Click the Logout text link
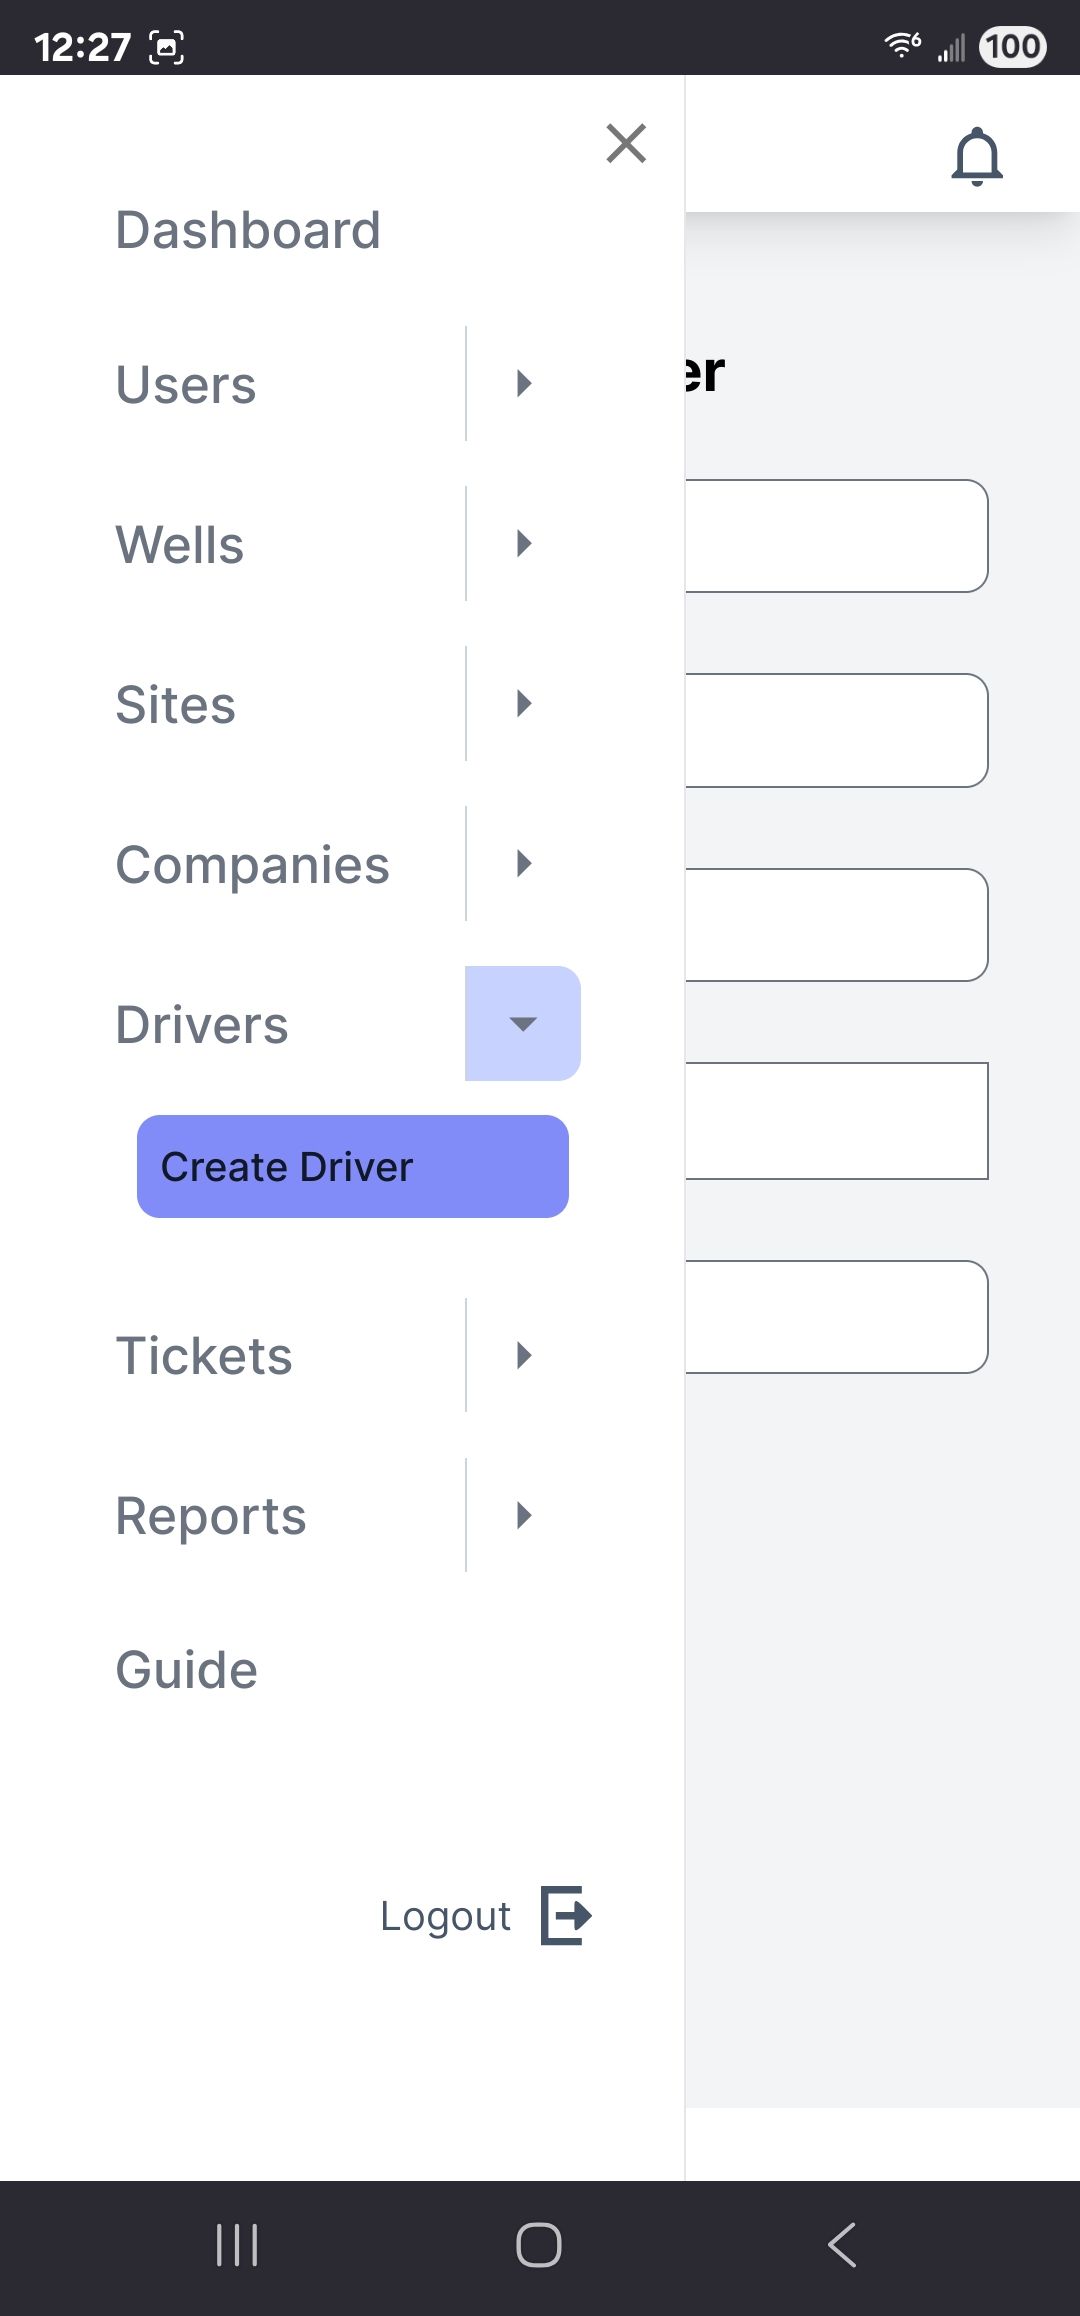 click(x=445, y=1916)
